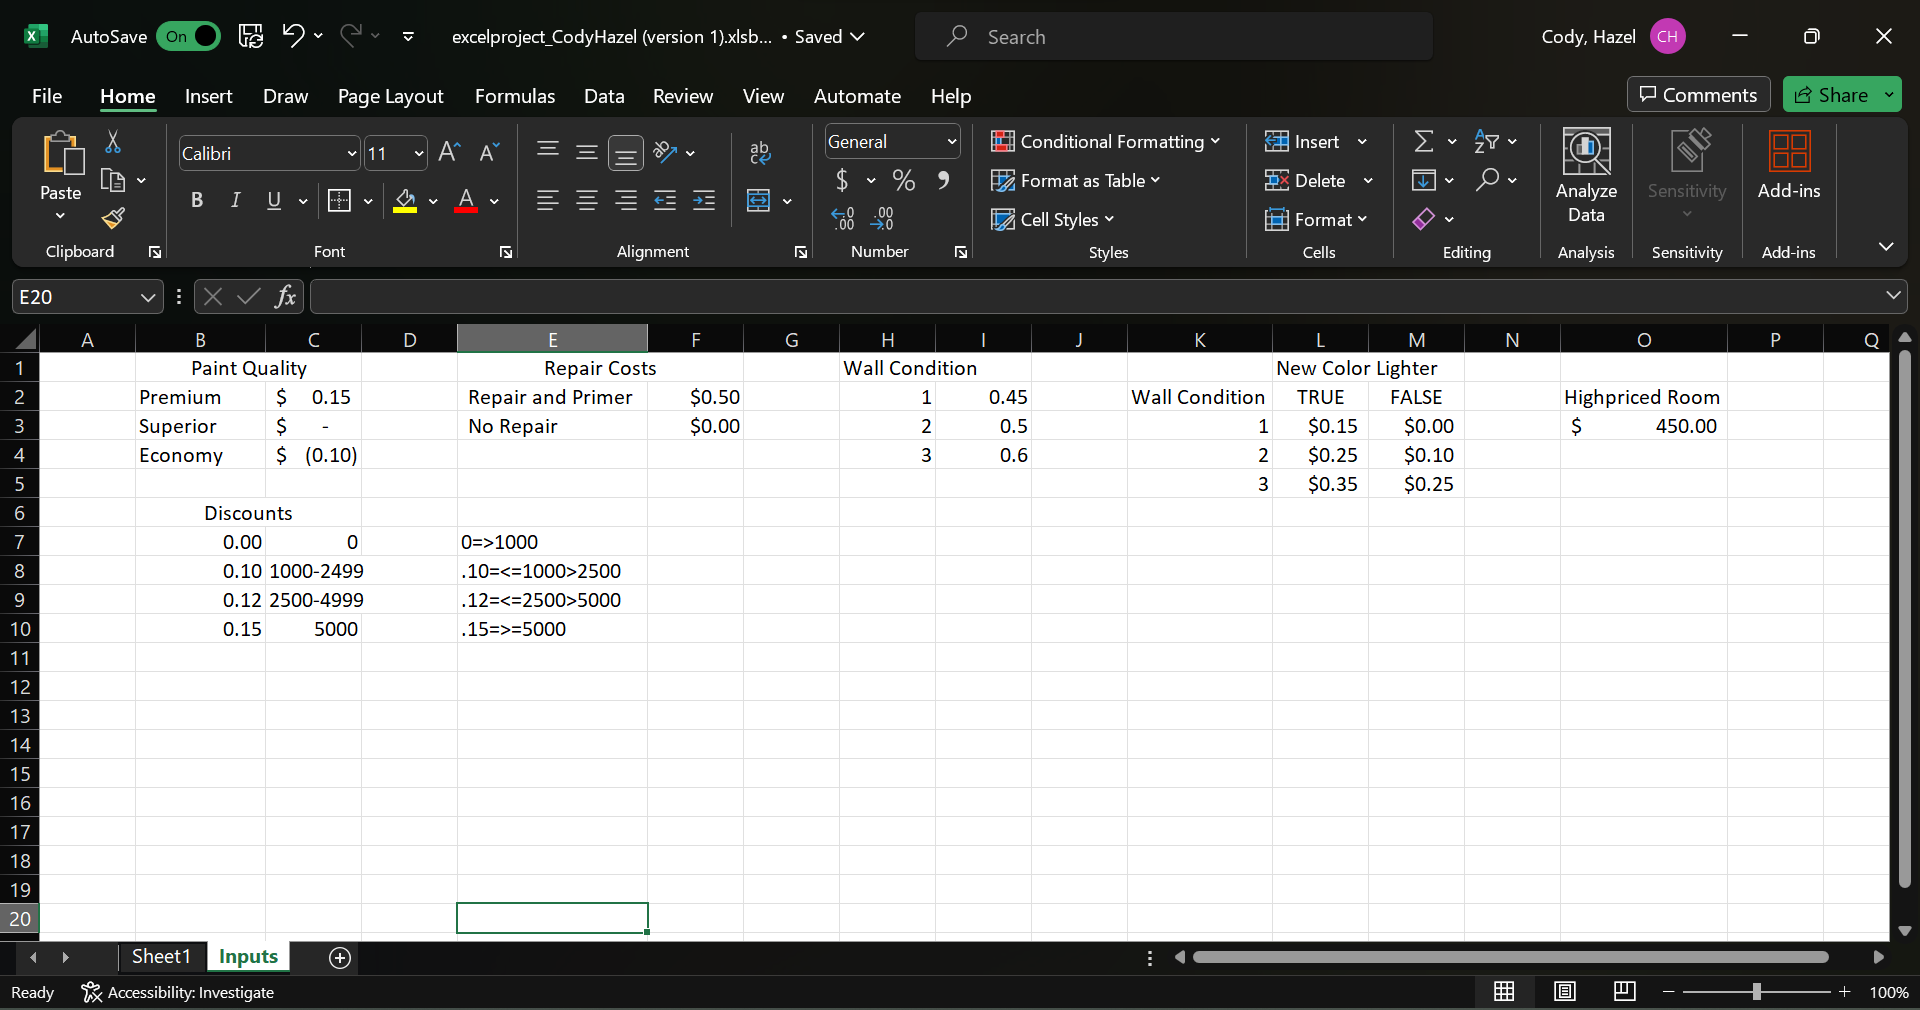Open the Comments pane button

pyautogui.click(x=1698, y=95)
